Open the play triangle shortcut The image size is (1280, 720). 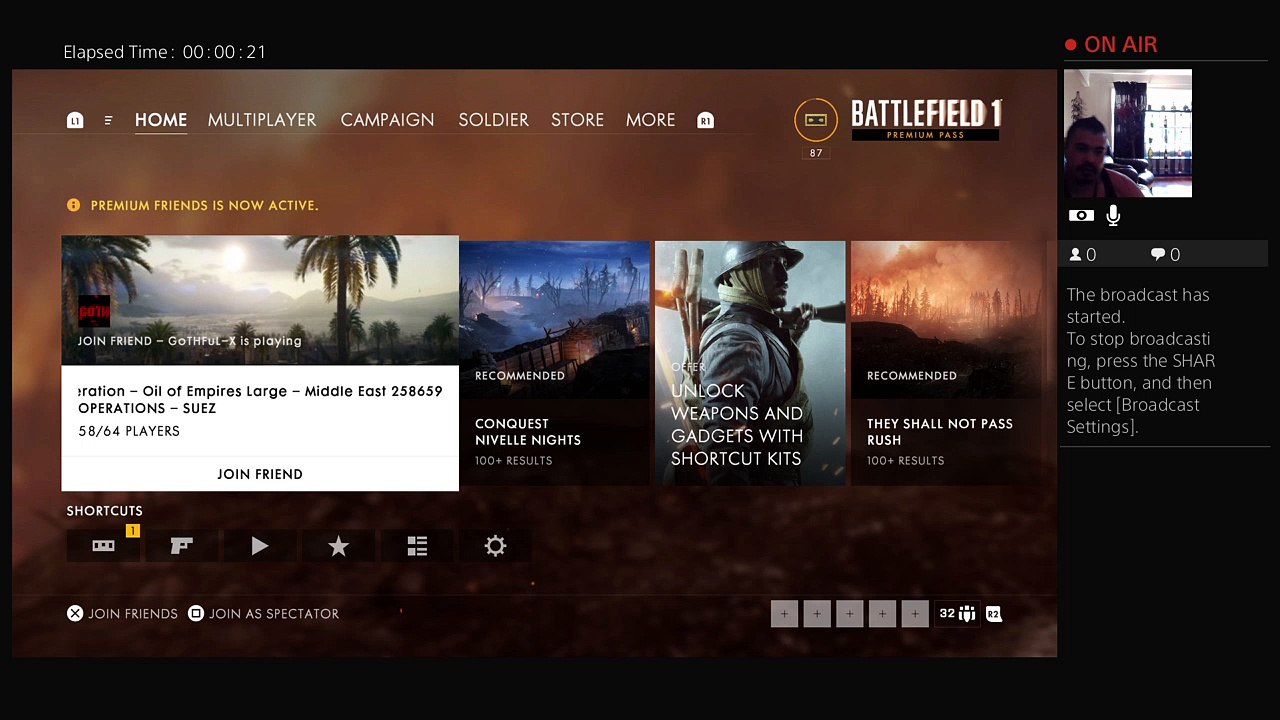[260, 546]
